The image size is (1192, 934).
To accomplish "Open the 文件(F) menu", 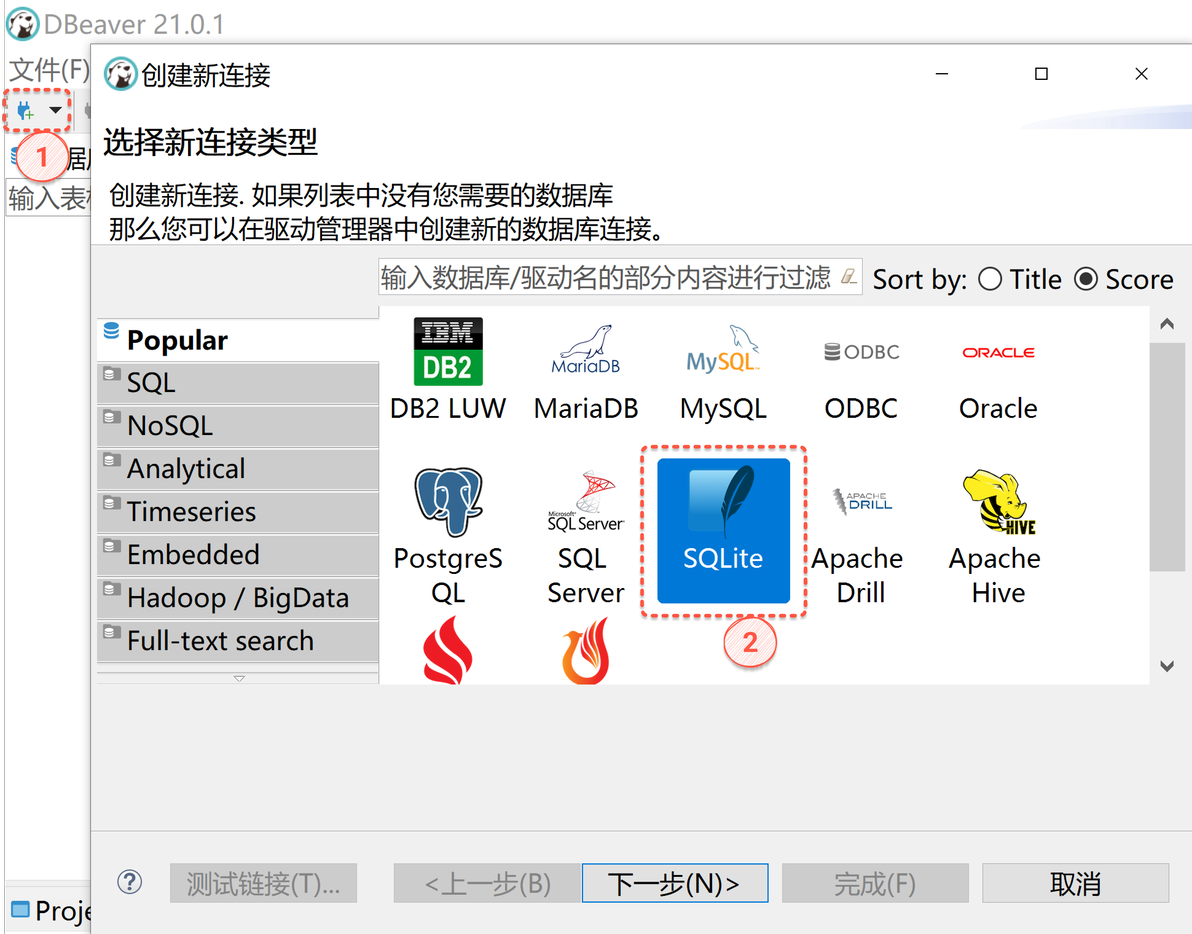I will tap(48, 69).
